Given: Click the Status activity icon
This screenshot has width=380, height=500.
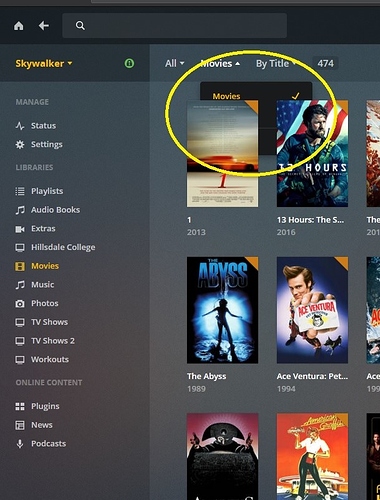Looking at the screenshot, I should click(20, 126).
